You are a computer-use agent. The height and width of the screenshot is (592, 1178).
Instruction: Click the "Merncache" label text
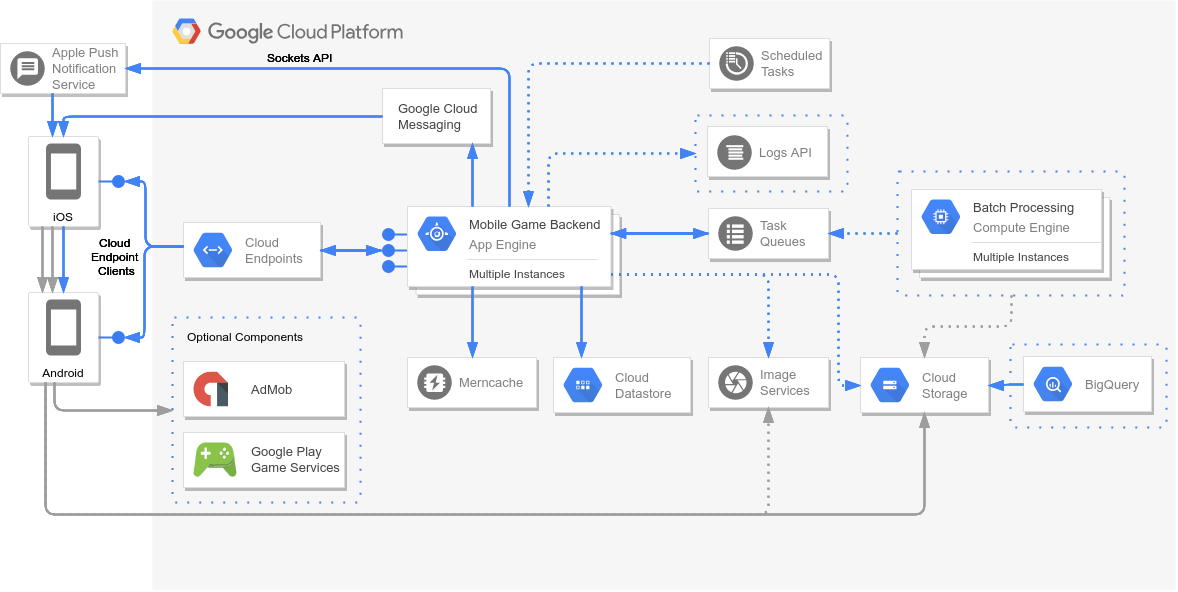point(491,382)
